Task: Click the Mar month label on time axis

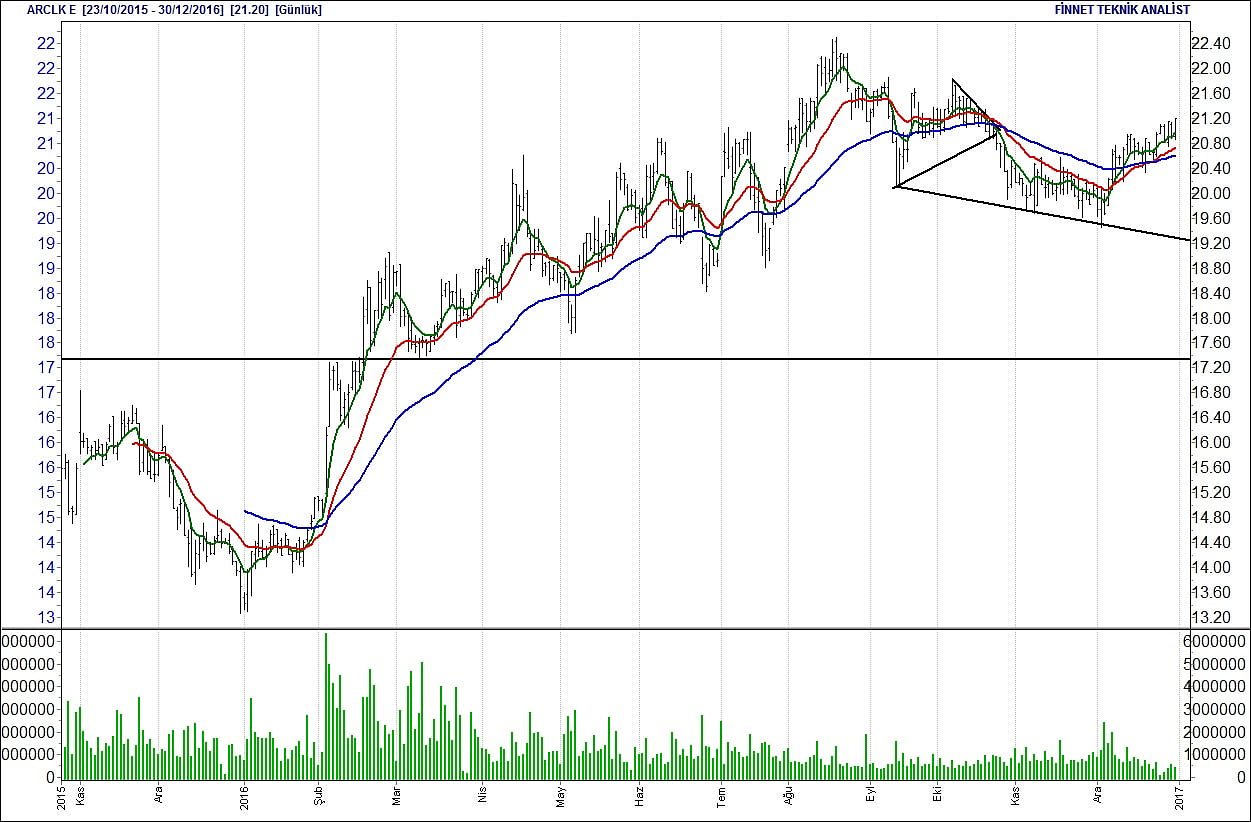Action: coord(396,796)
